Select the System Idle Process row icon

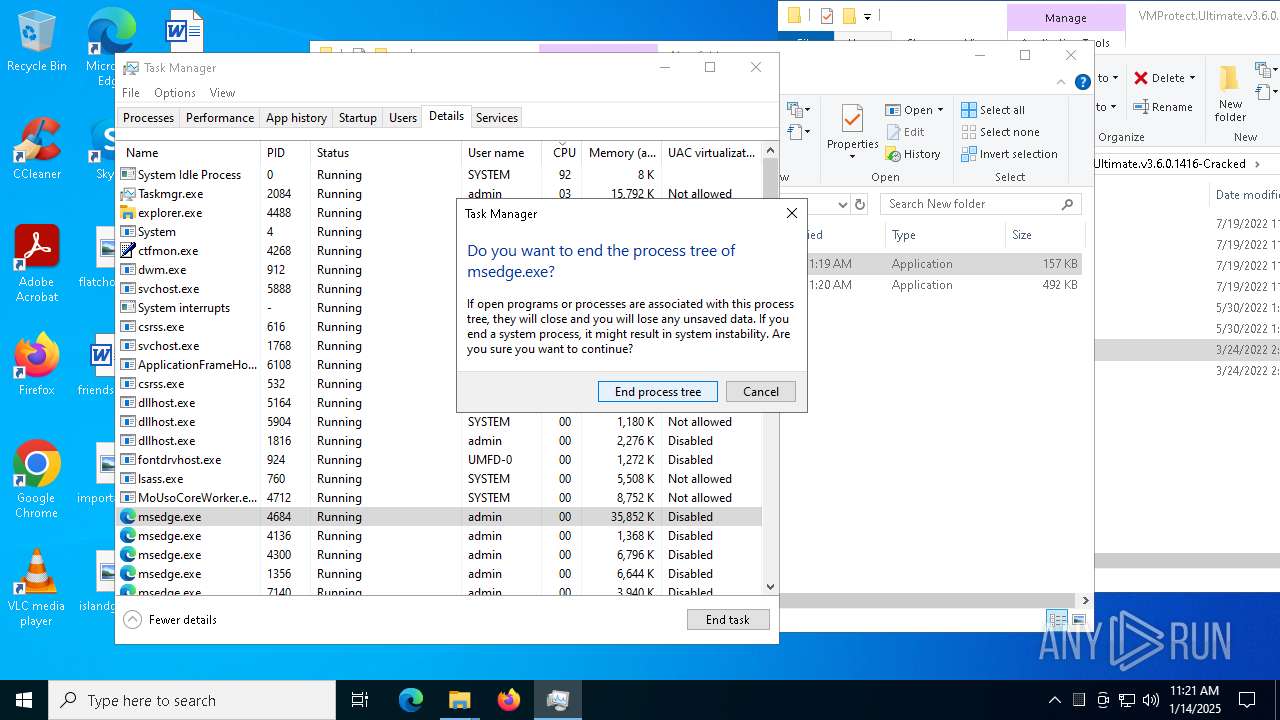click(x=128, y=174)
